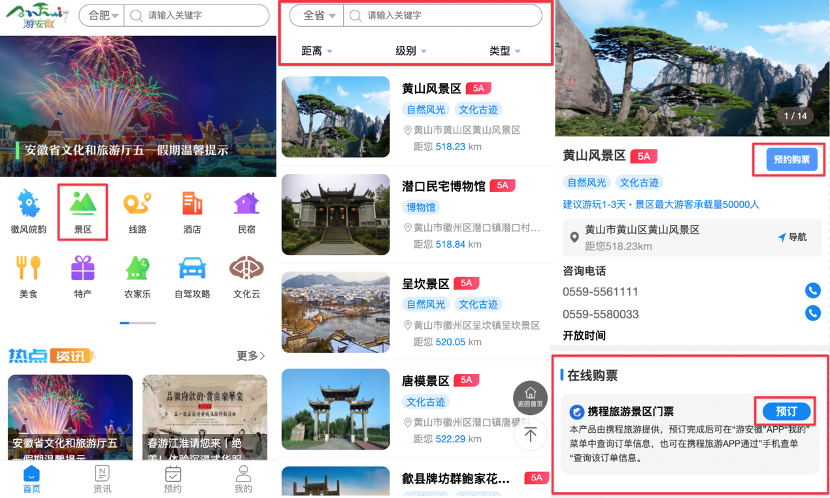Expand the 距离 distance filter
Viewport: 830px width, 498px height.
click(317, 51)
